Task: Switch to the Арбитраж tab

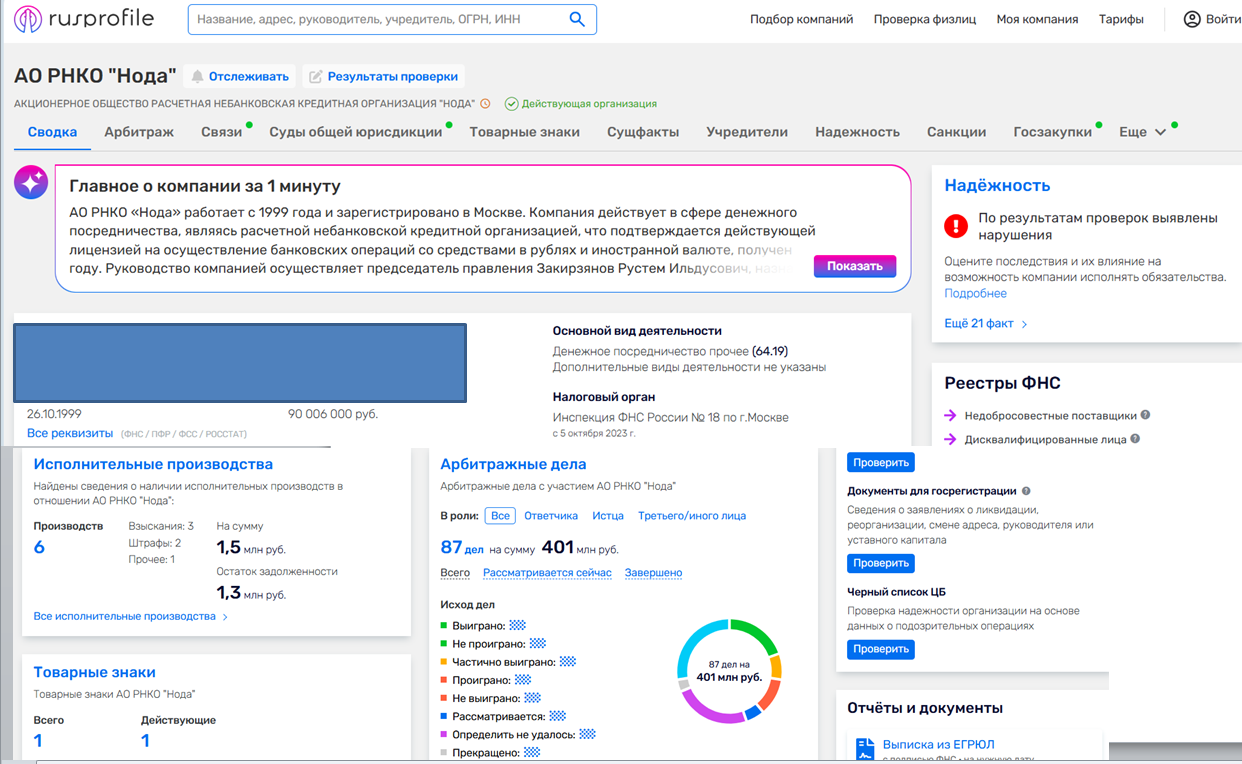Action: [139, 132]
